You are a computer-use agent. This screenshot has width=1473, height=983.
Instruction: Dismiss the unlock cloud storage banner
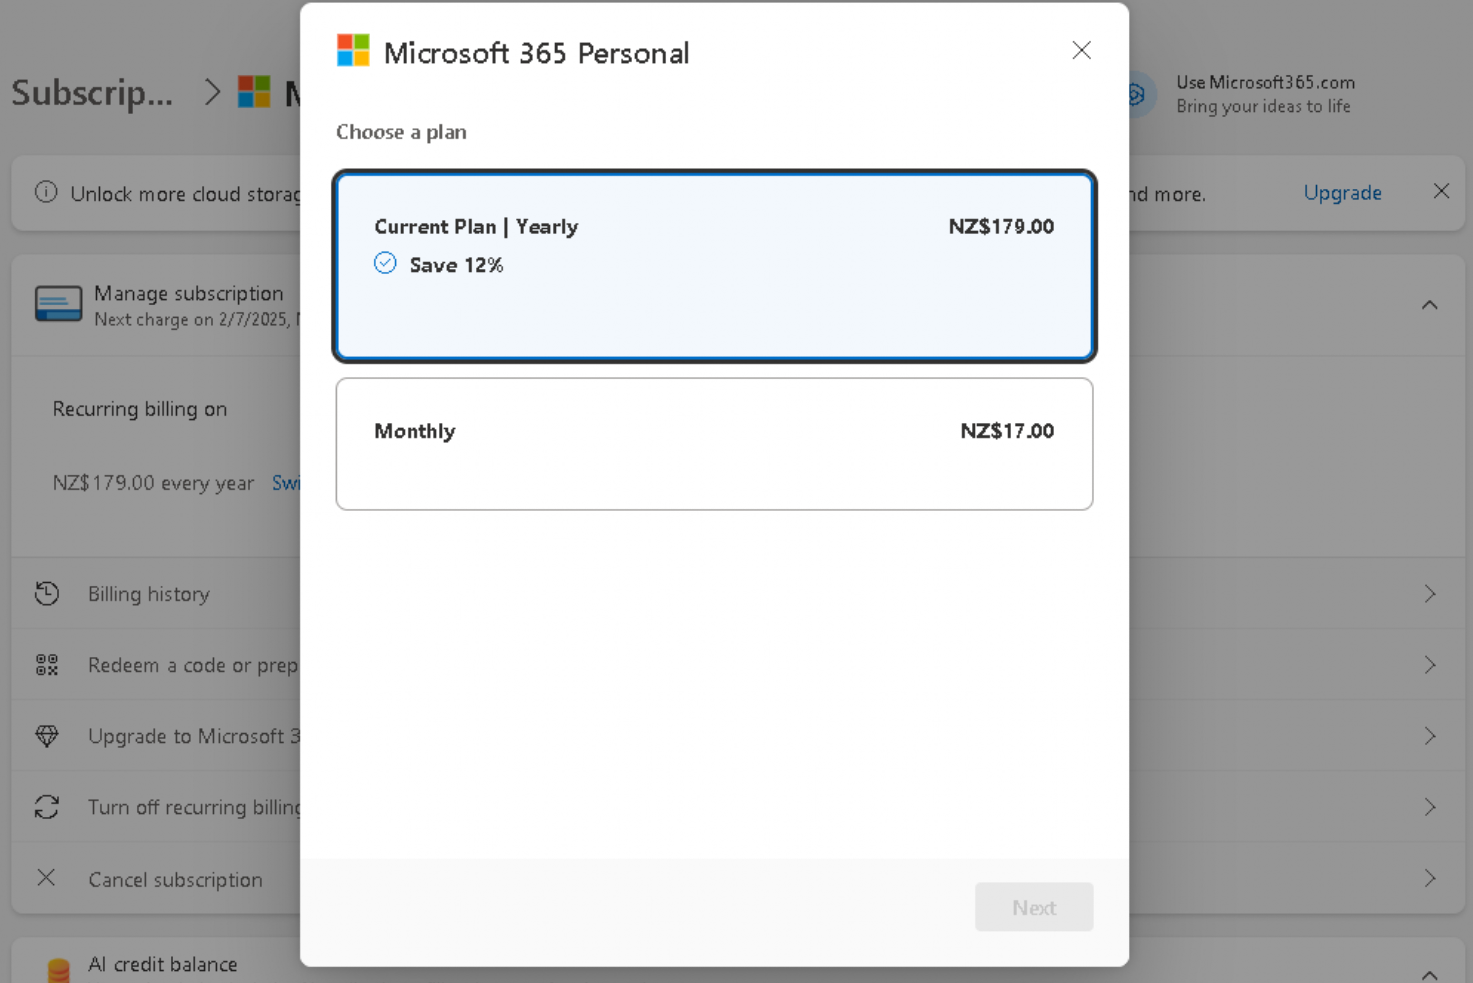click(x=1441, y=191)
